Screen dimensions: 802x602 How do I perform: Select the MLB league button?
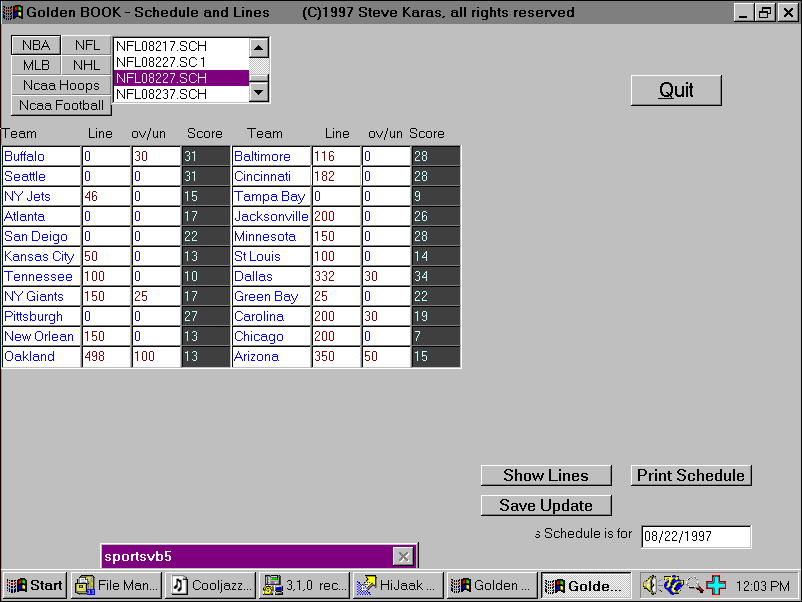point(36,65)
